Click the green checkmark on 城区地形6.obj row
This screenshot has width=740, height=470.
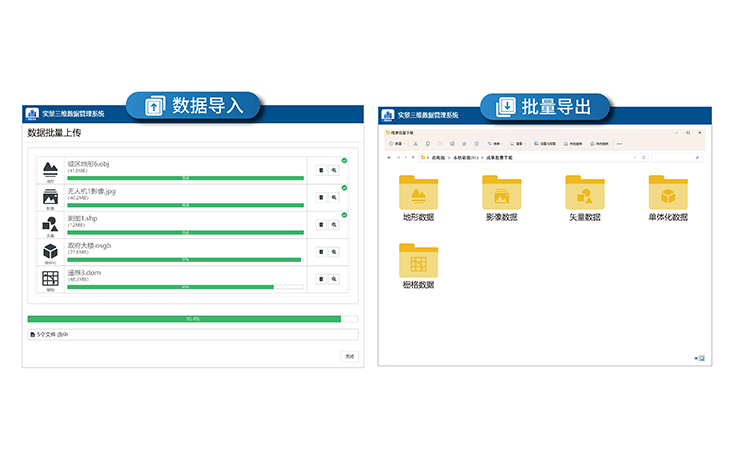click(x=344, y=160)
